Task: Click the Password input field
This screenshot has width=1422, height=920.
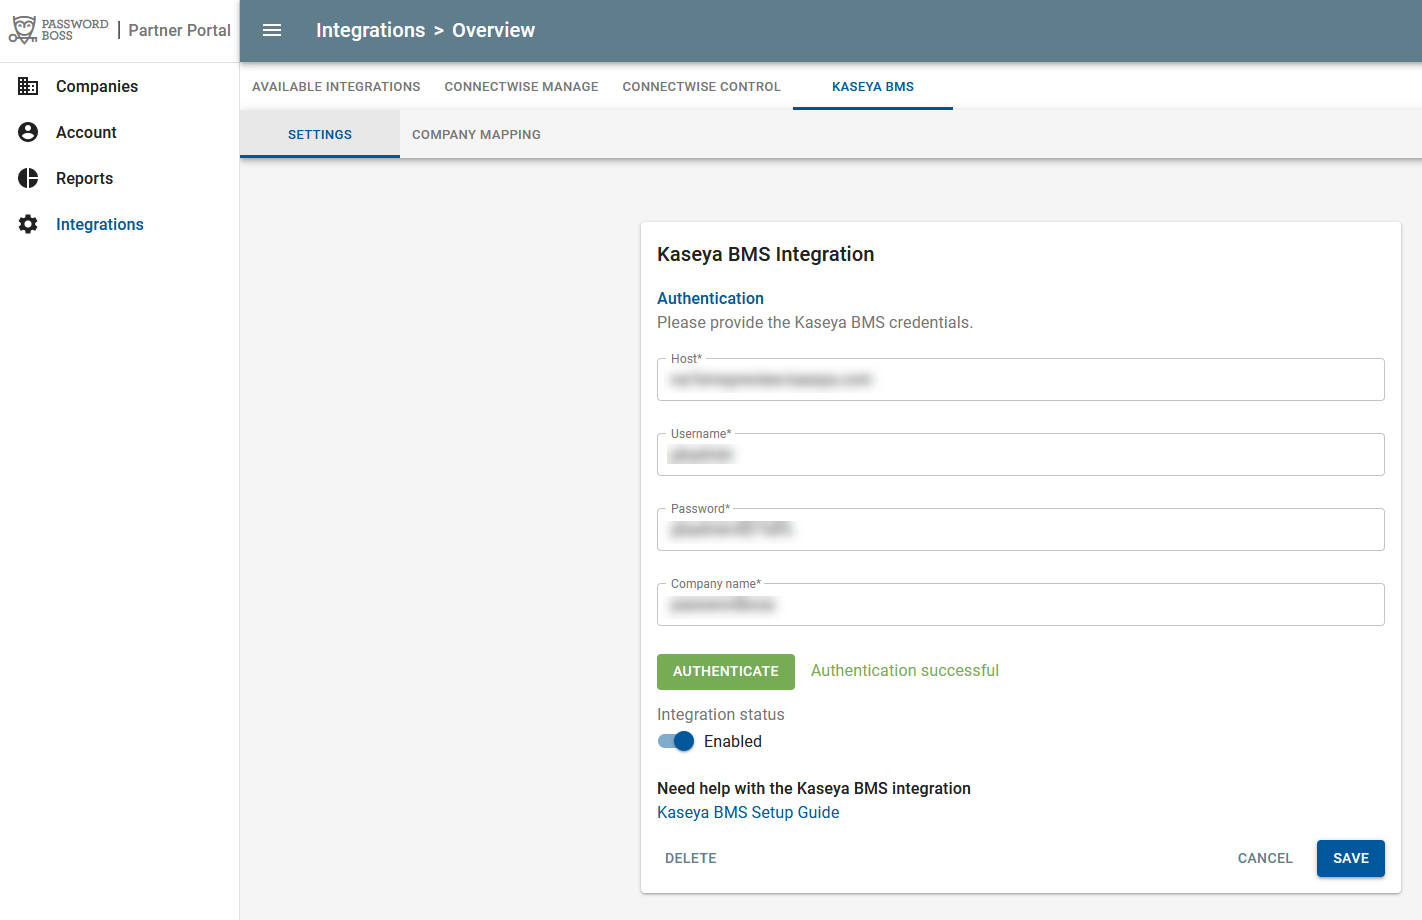Action: pyautogui.click(x=1020, y=529)
